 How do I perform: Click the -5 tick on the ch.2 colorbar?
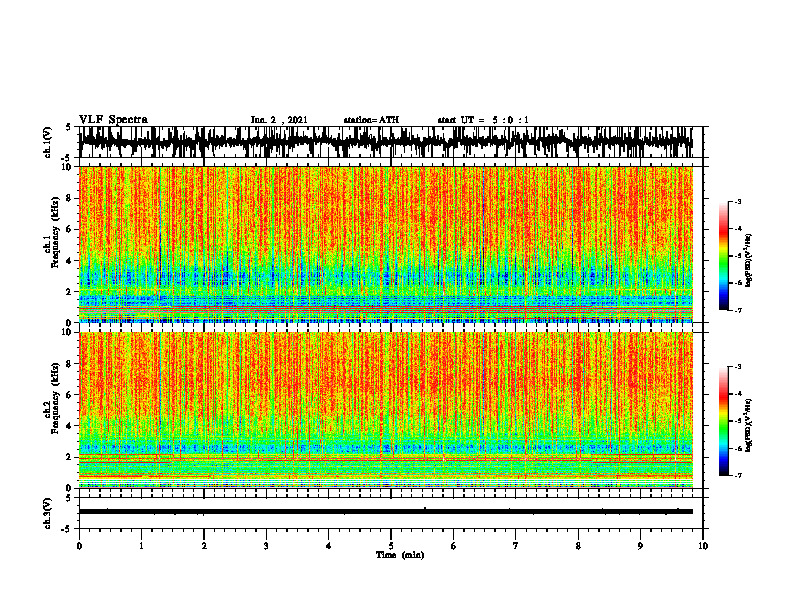point(738,421)
